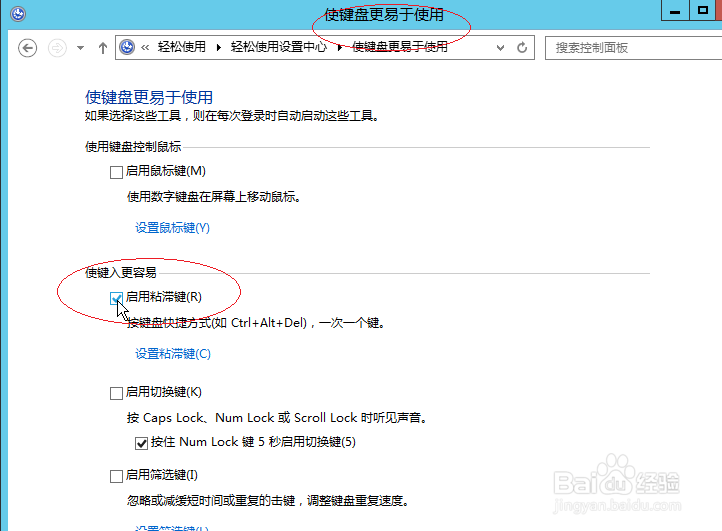Viewport: 722px width, 531px height.
Task: Click the window system icon in title bar
Action: pos(18,14)
